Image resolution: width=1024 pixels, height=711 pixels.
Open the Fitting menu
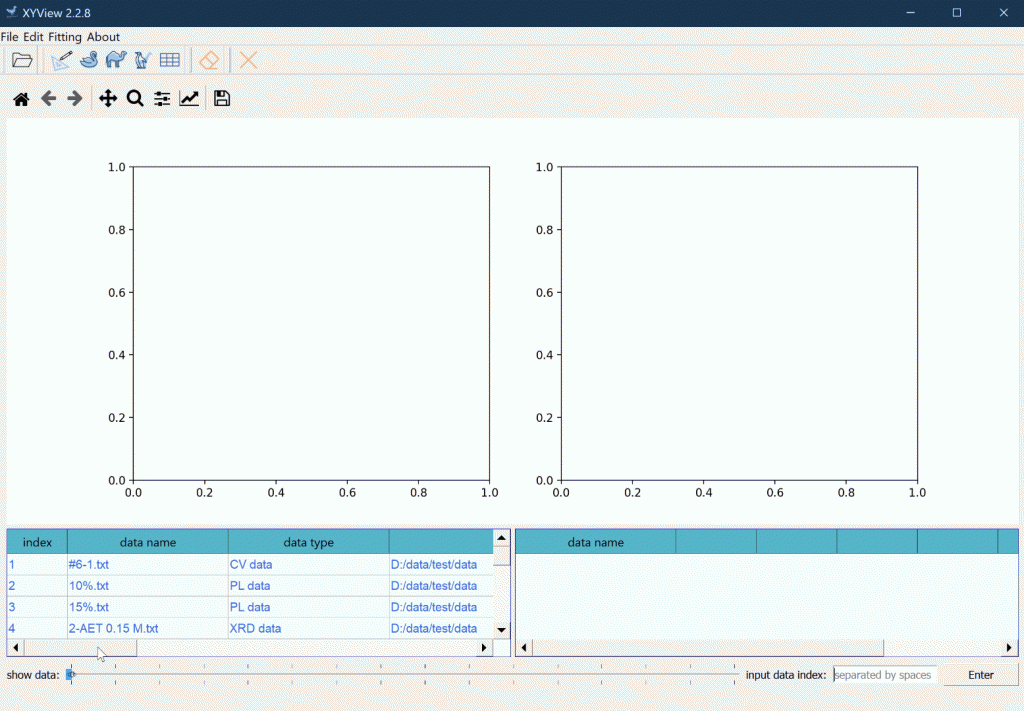pyautogui.click(x=65, y=37)
